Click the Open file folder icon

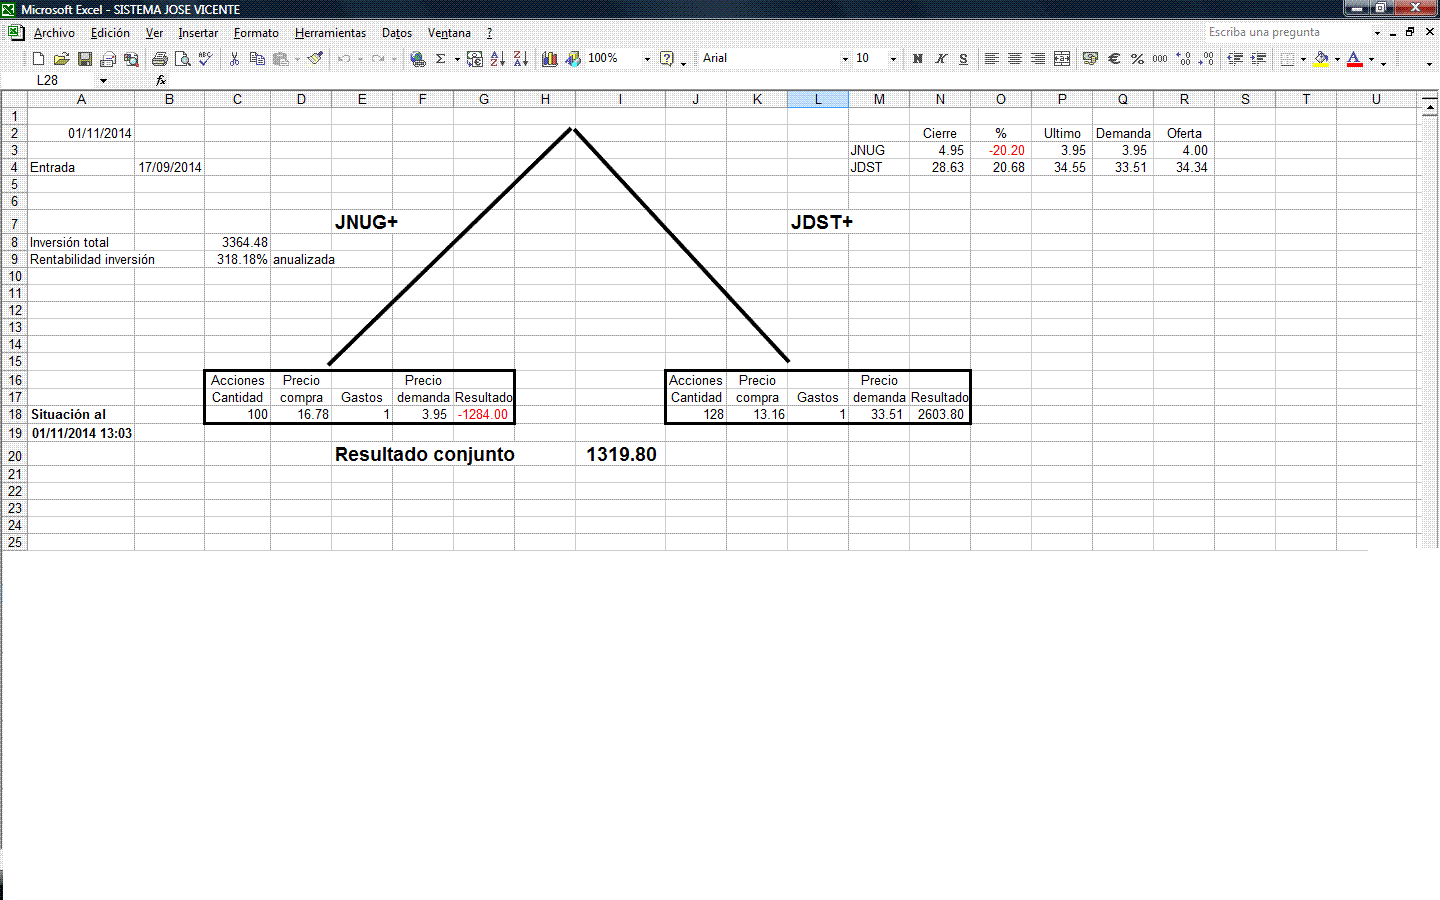coord(61,59)
